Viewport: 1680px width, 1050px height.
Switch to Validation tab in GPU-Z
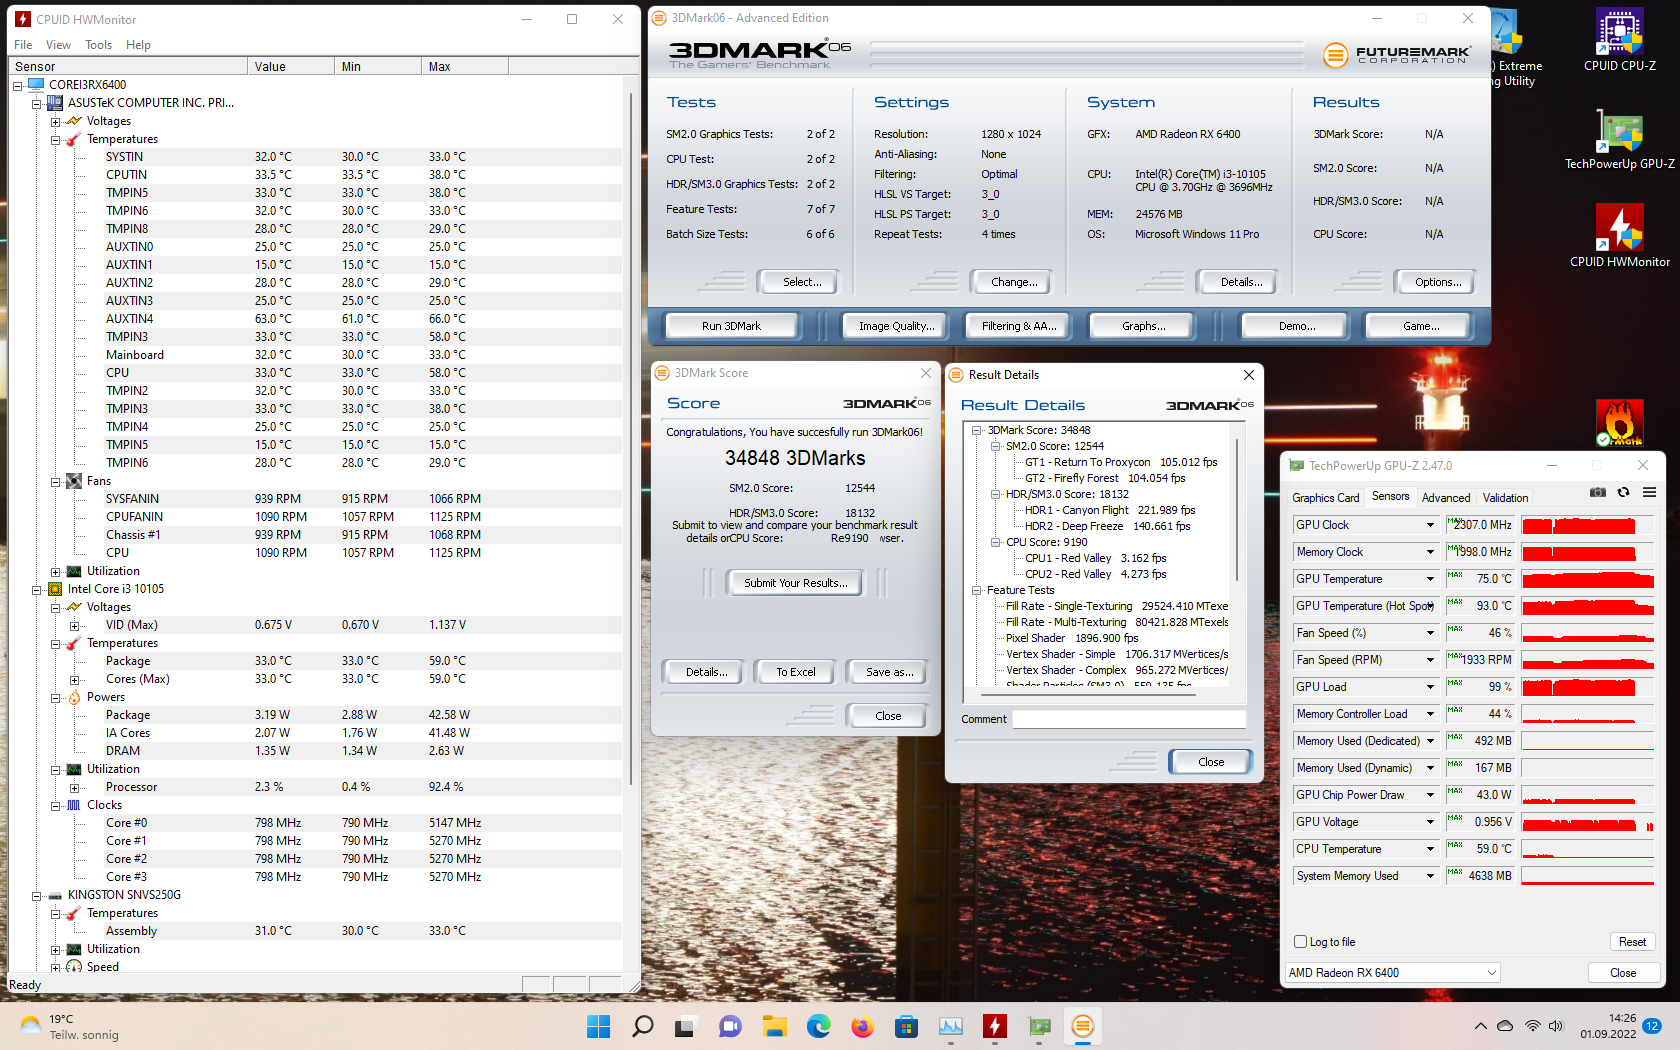(1505, 498)
